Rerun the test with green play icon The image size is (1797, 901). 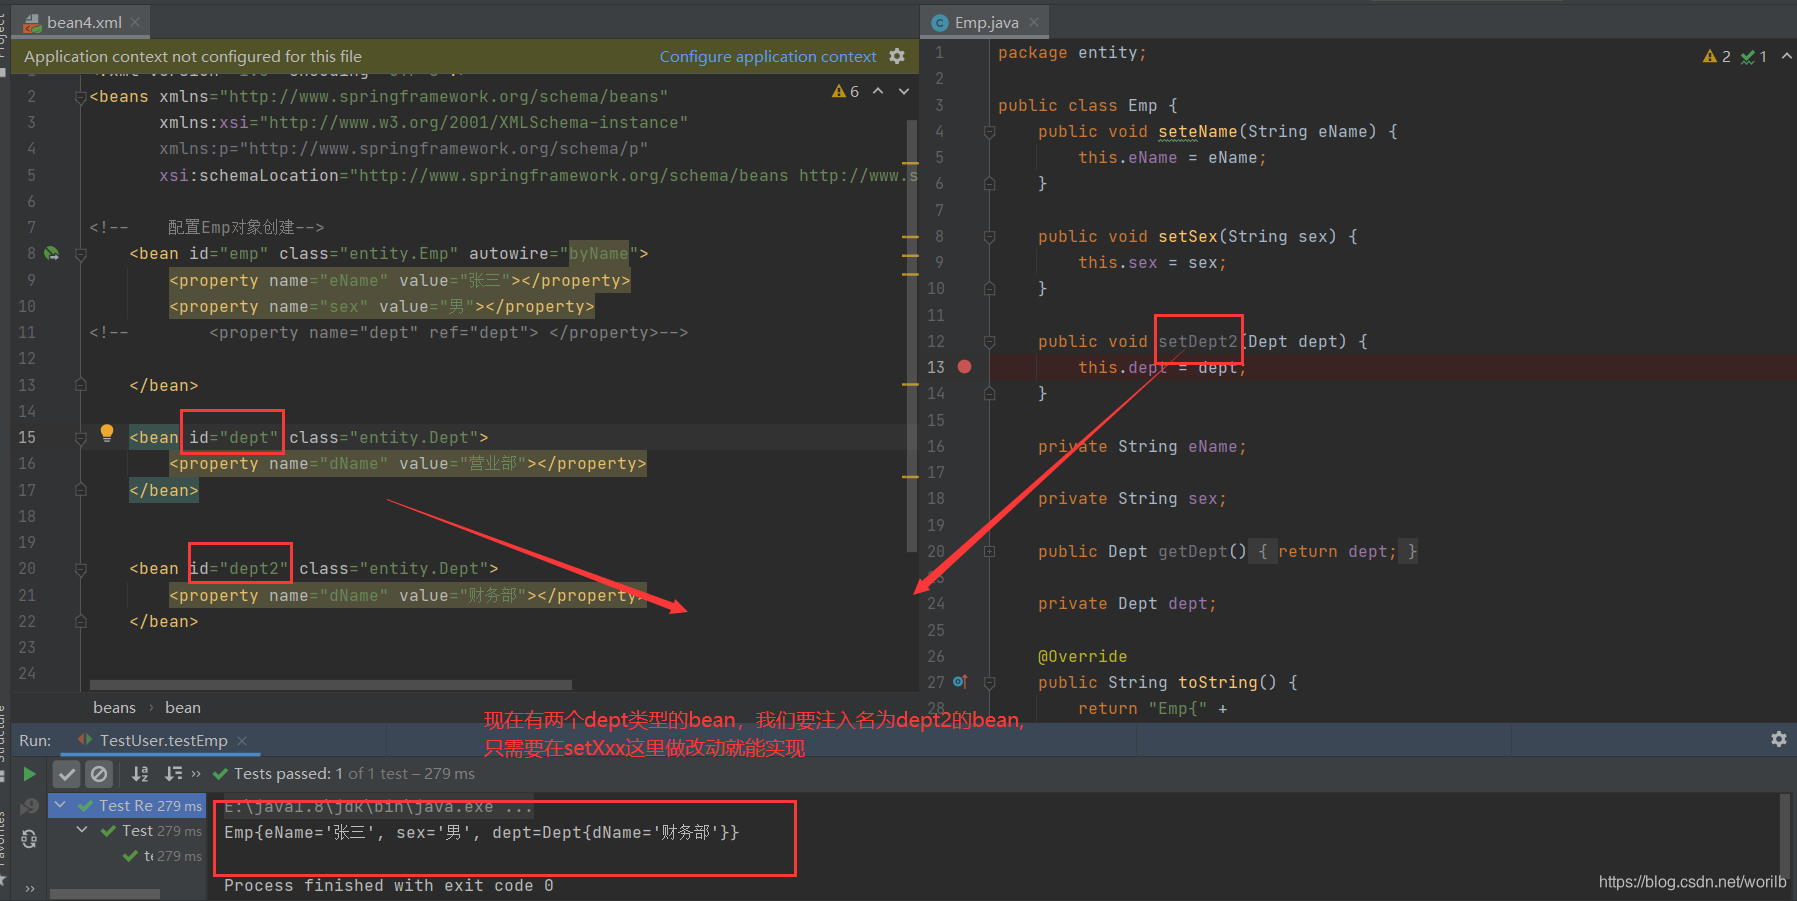[29, 774]
